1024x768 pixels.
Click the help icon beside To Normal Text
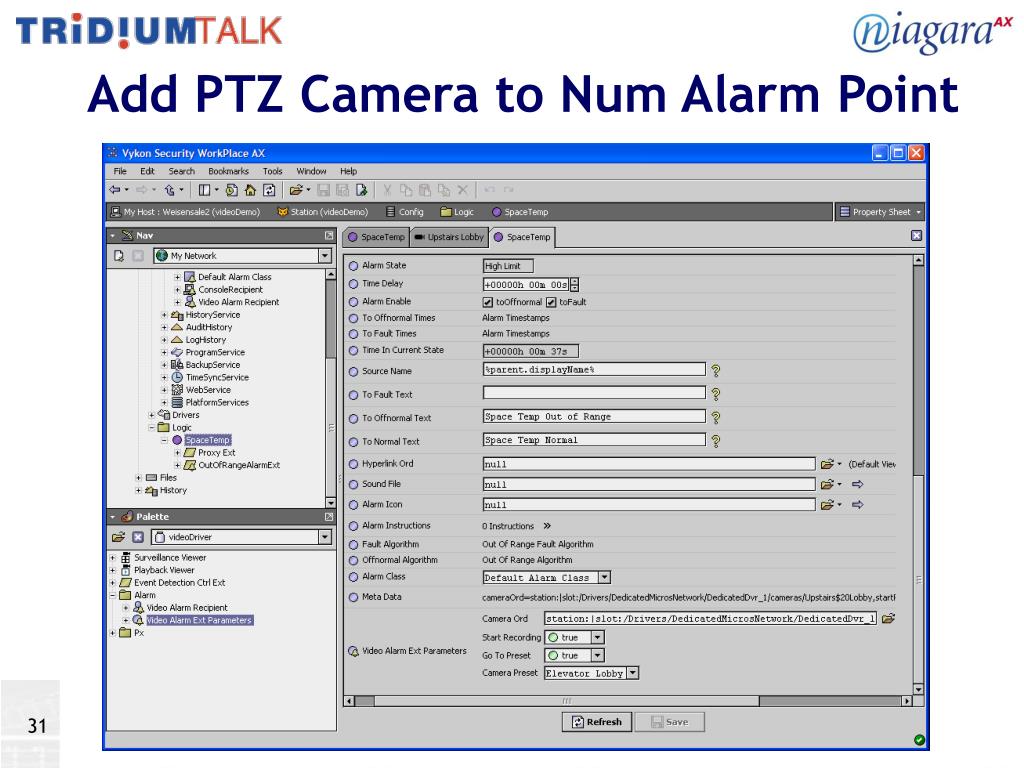tap(716, 441)
